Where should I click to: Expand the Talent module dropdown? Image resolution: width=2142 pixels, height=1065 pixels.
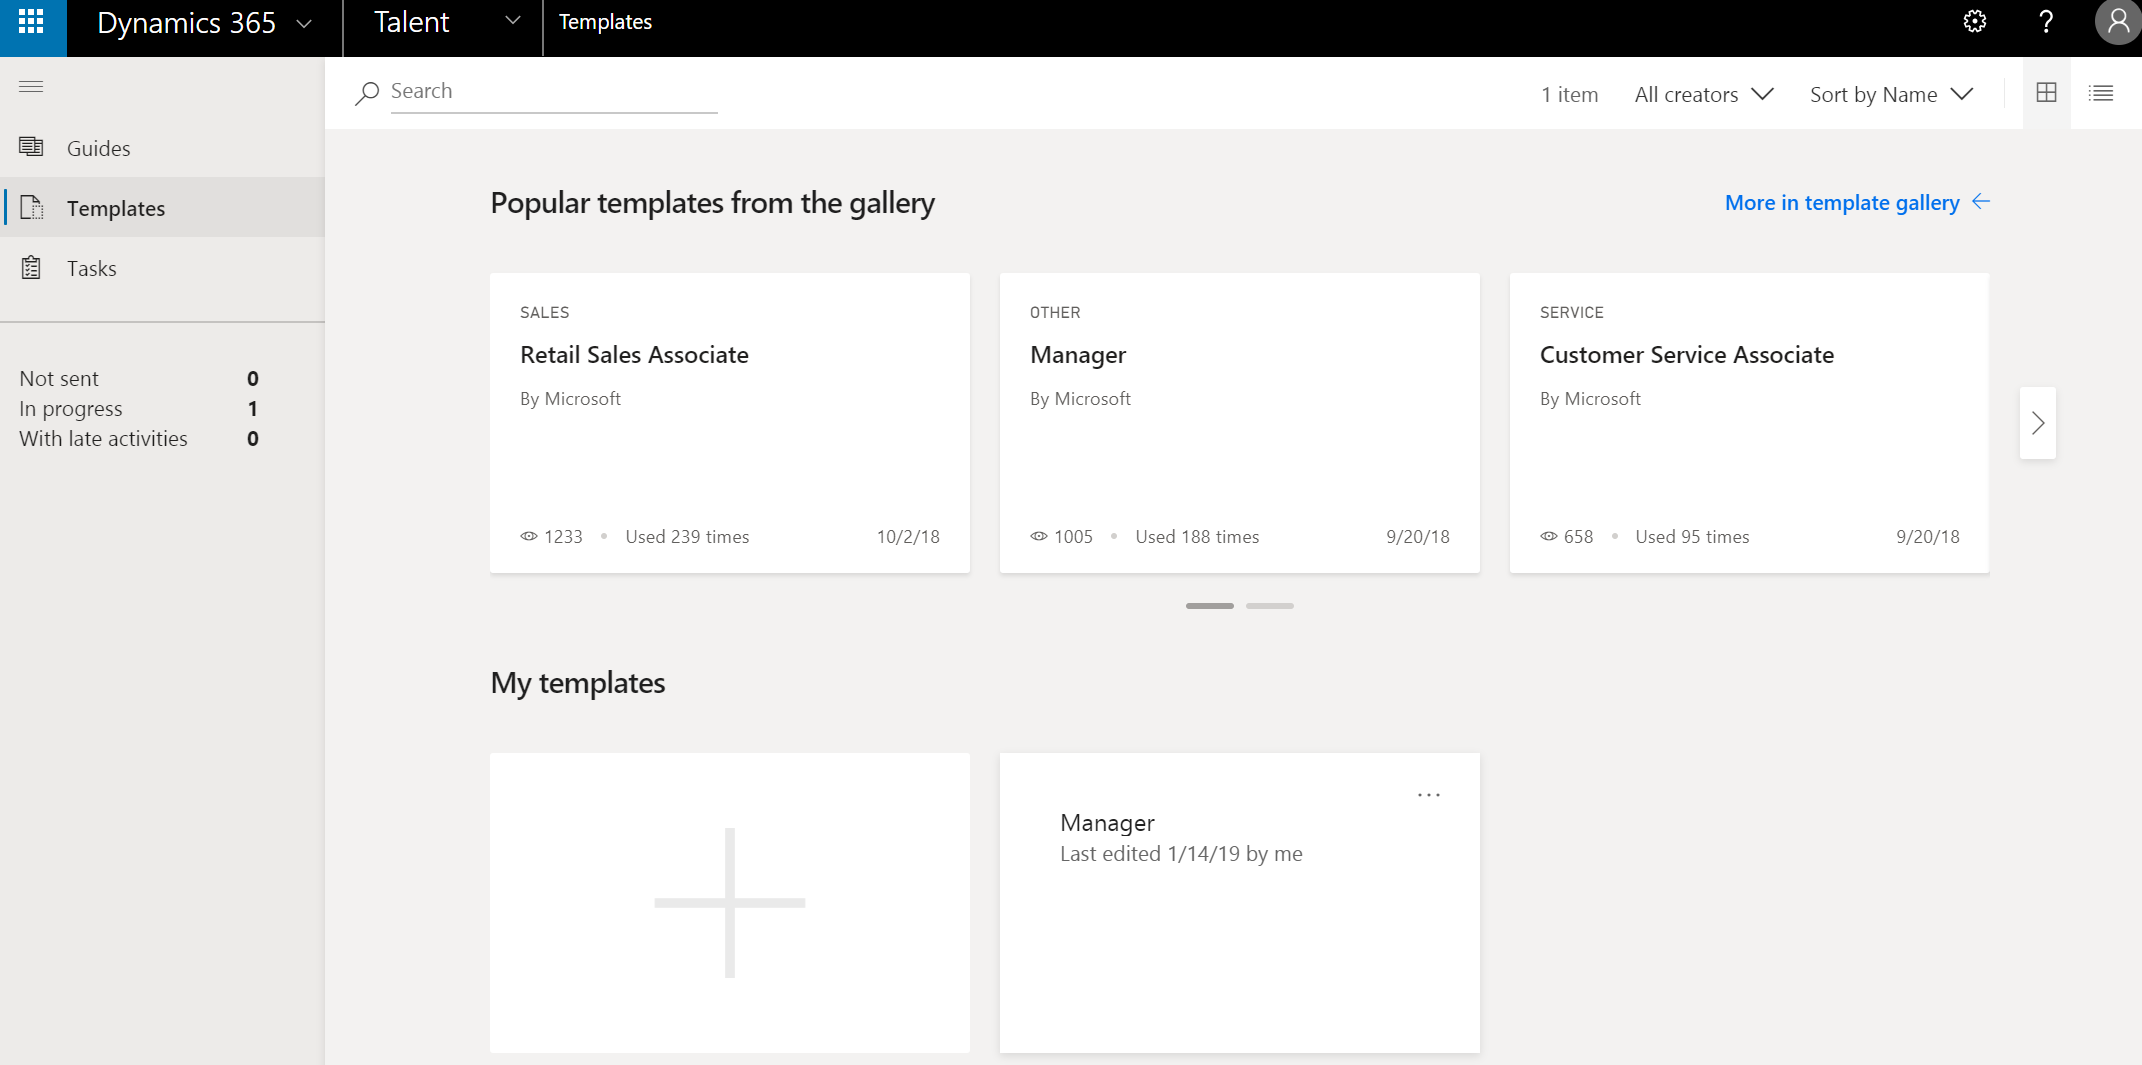[x=512, y=21]
